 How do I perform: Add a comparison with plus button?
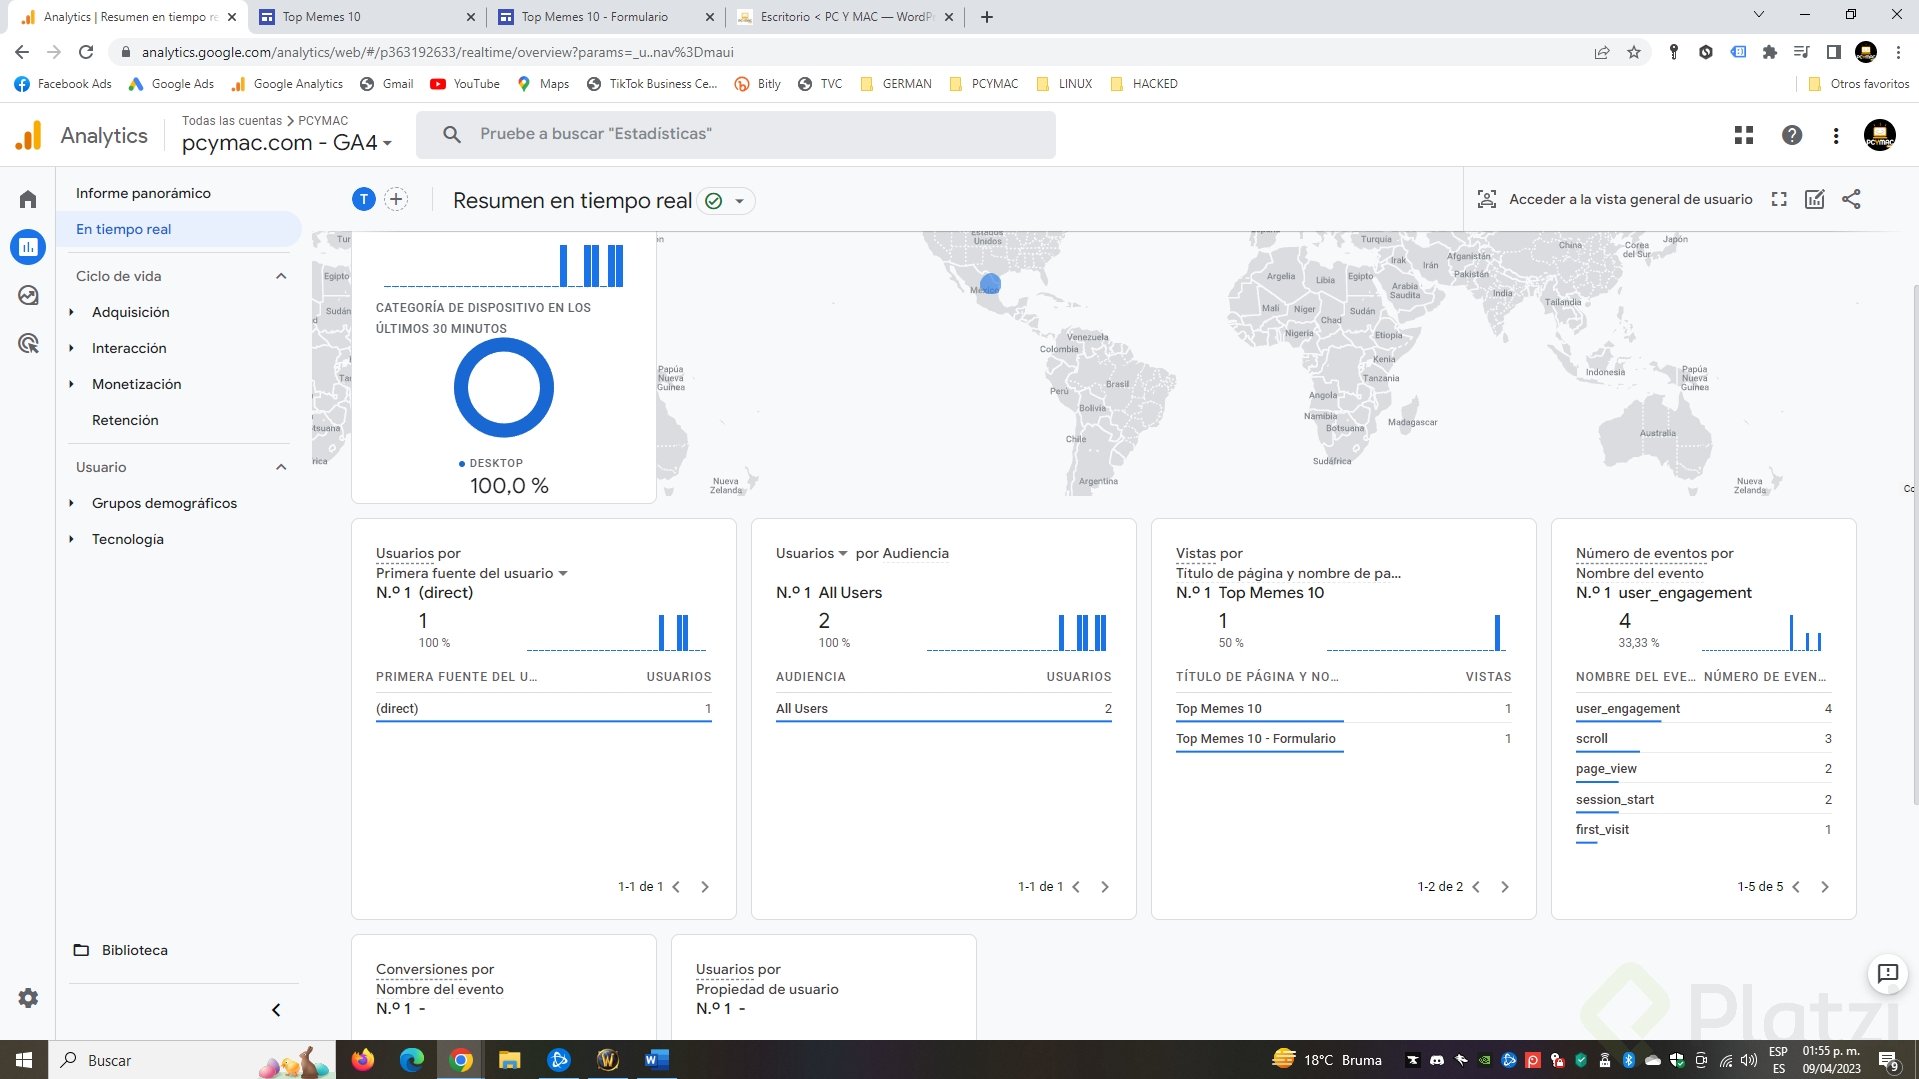[x=396, y=199]
